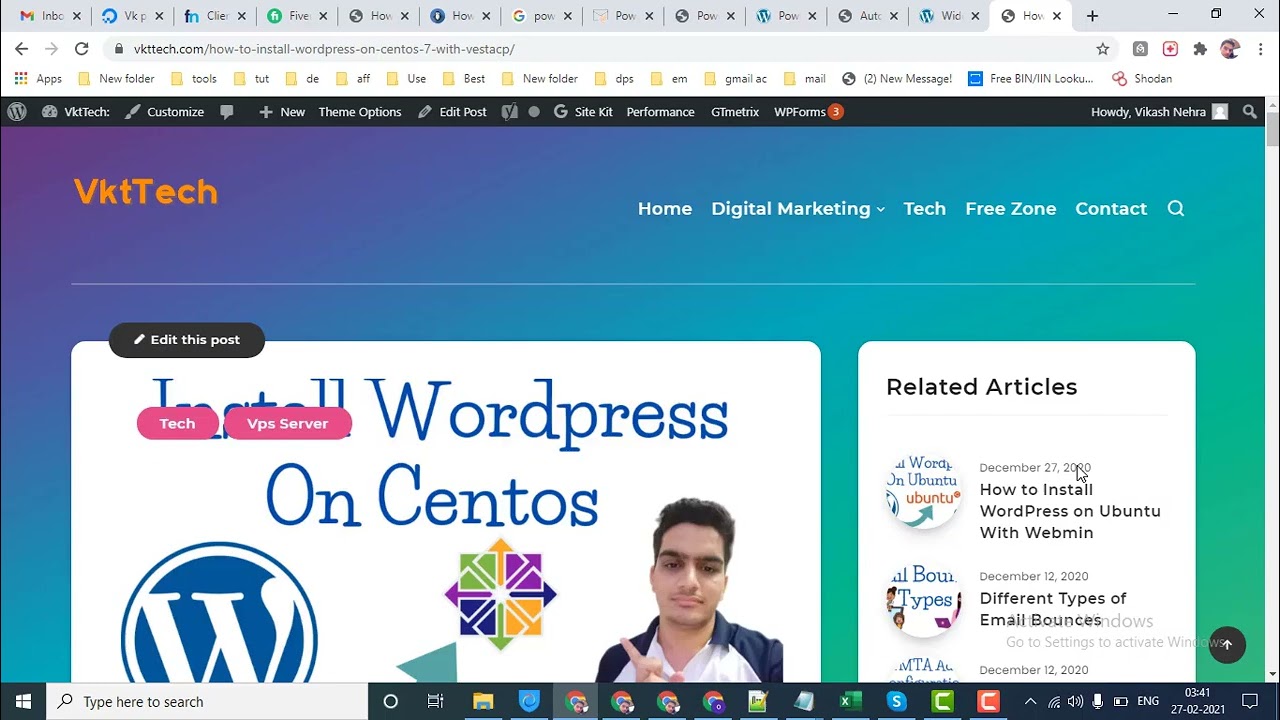Open the Tech menu item

925,208
